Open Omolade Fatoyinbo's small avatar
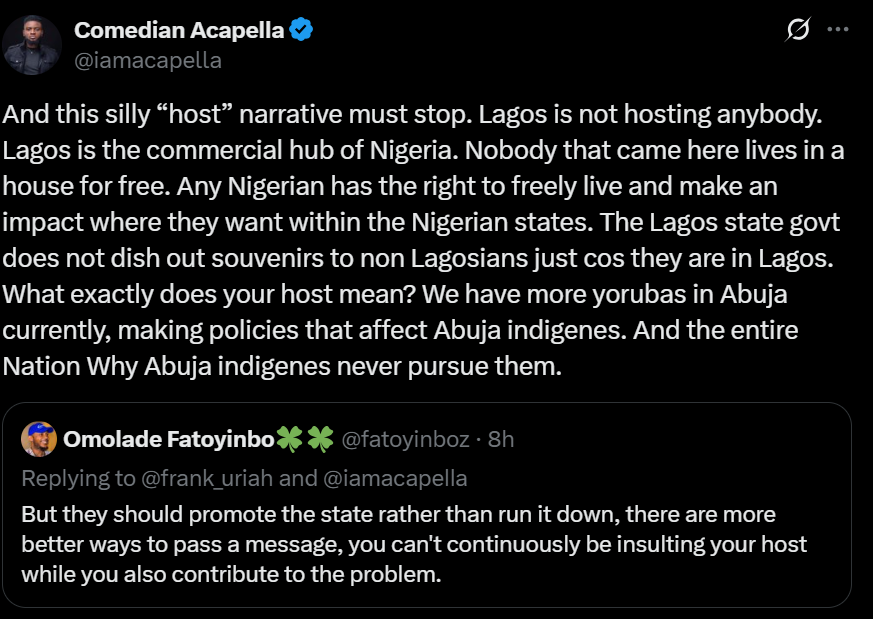873x619 pixels. pyautogui.click(x=39, y=439)
